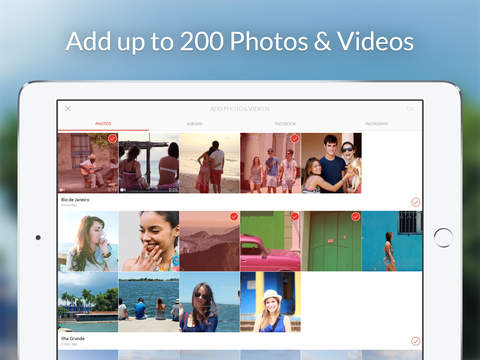This screenshot has height=360, width=480.
Task: Uncheck the pink car photo
Action: [x=295, y=216]
